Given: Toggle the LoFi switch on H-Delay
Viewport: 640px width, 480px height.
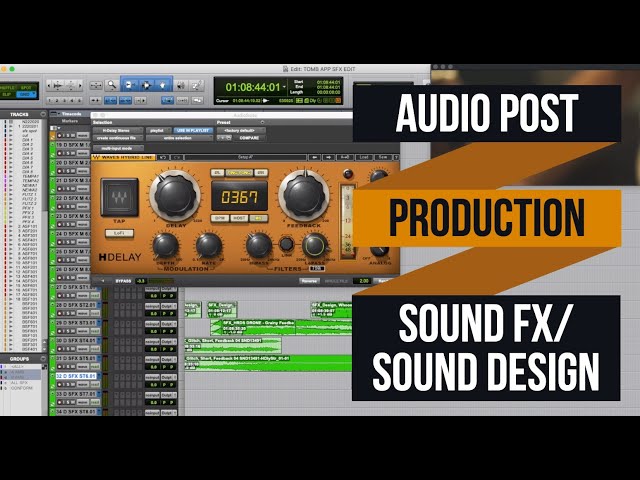Looking at the screenshot, I should click(x=120, y=233).
